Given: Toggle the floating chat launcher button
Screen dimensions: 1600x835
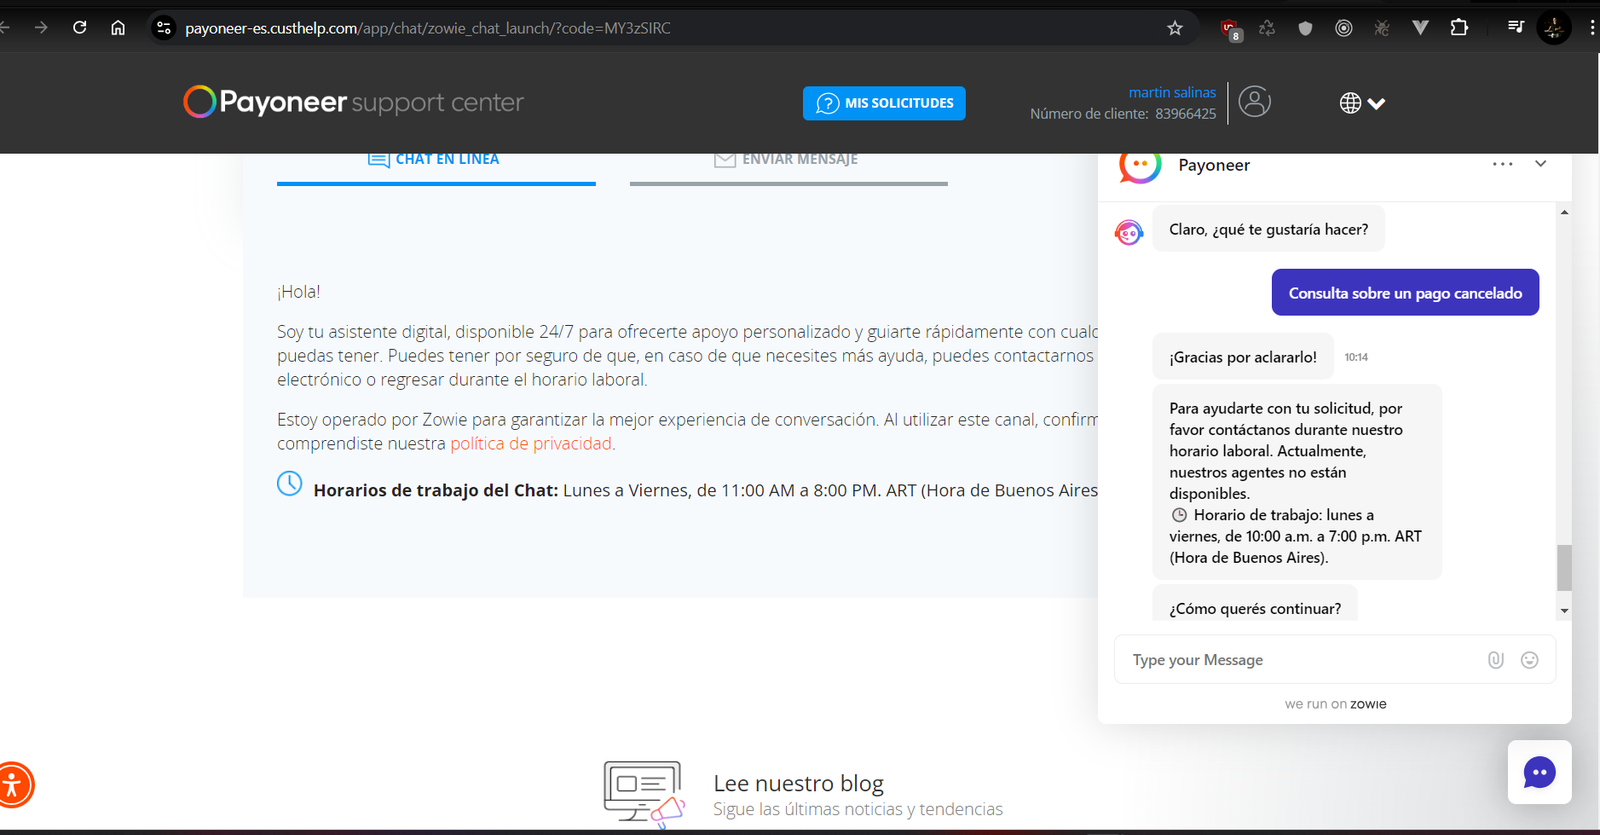Looking at the screenshot, I should [1540, 772].
